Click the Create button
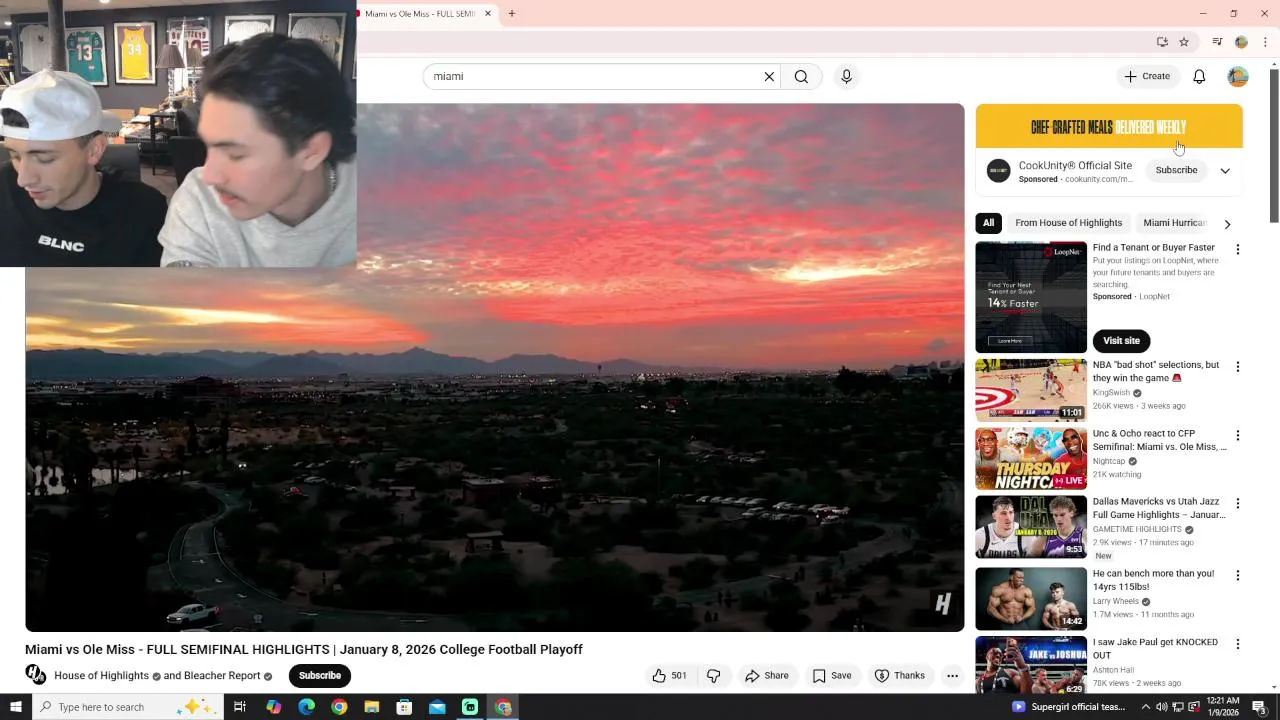Viewport: 1280px width, 720px height. coord(1147,76)
